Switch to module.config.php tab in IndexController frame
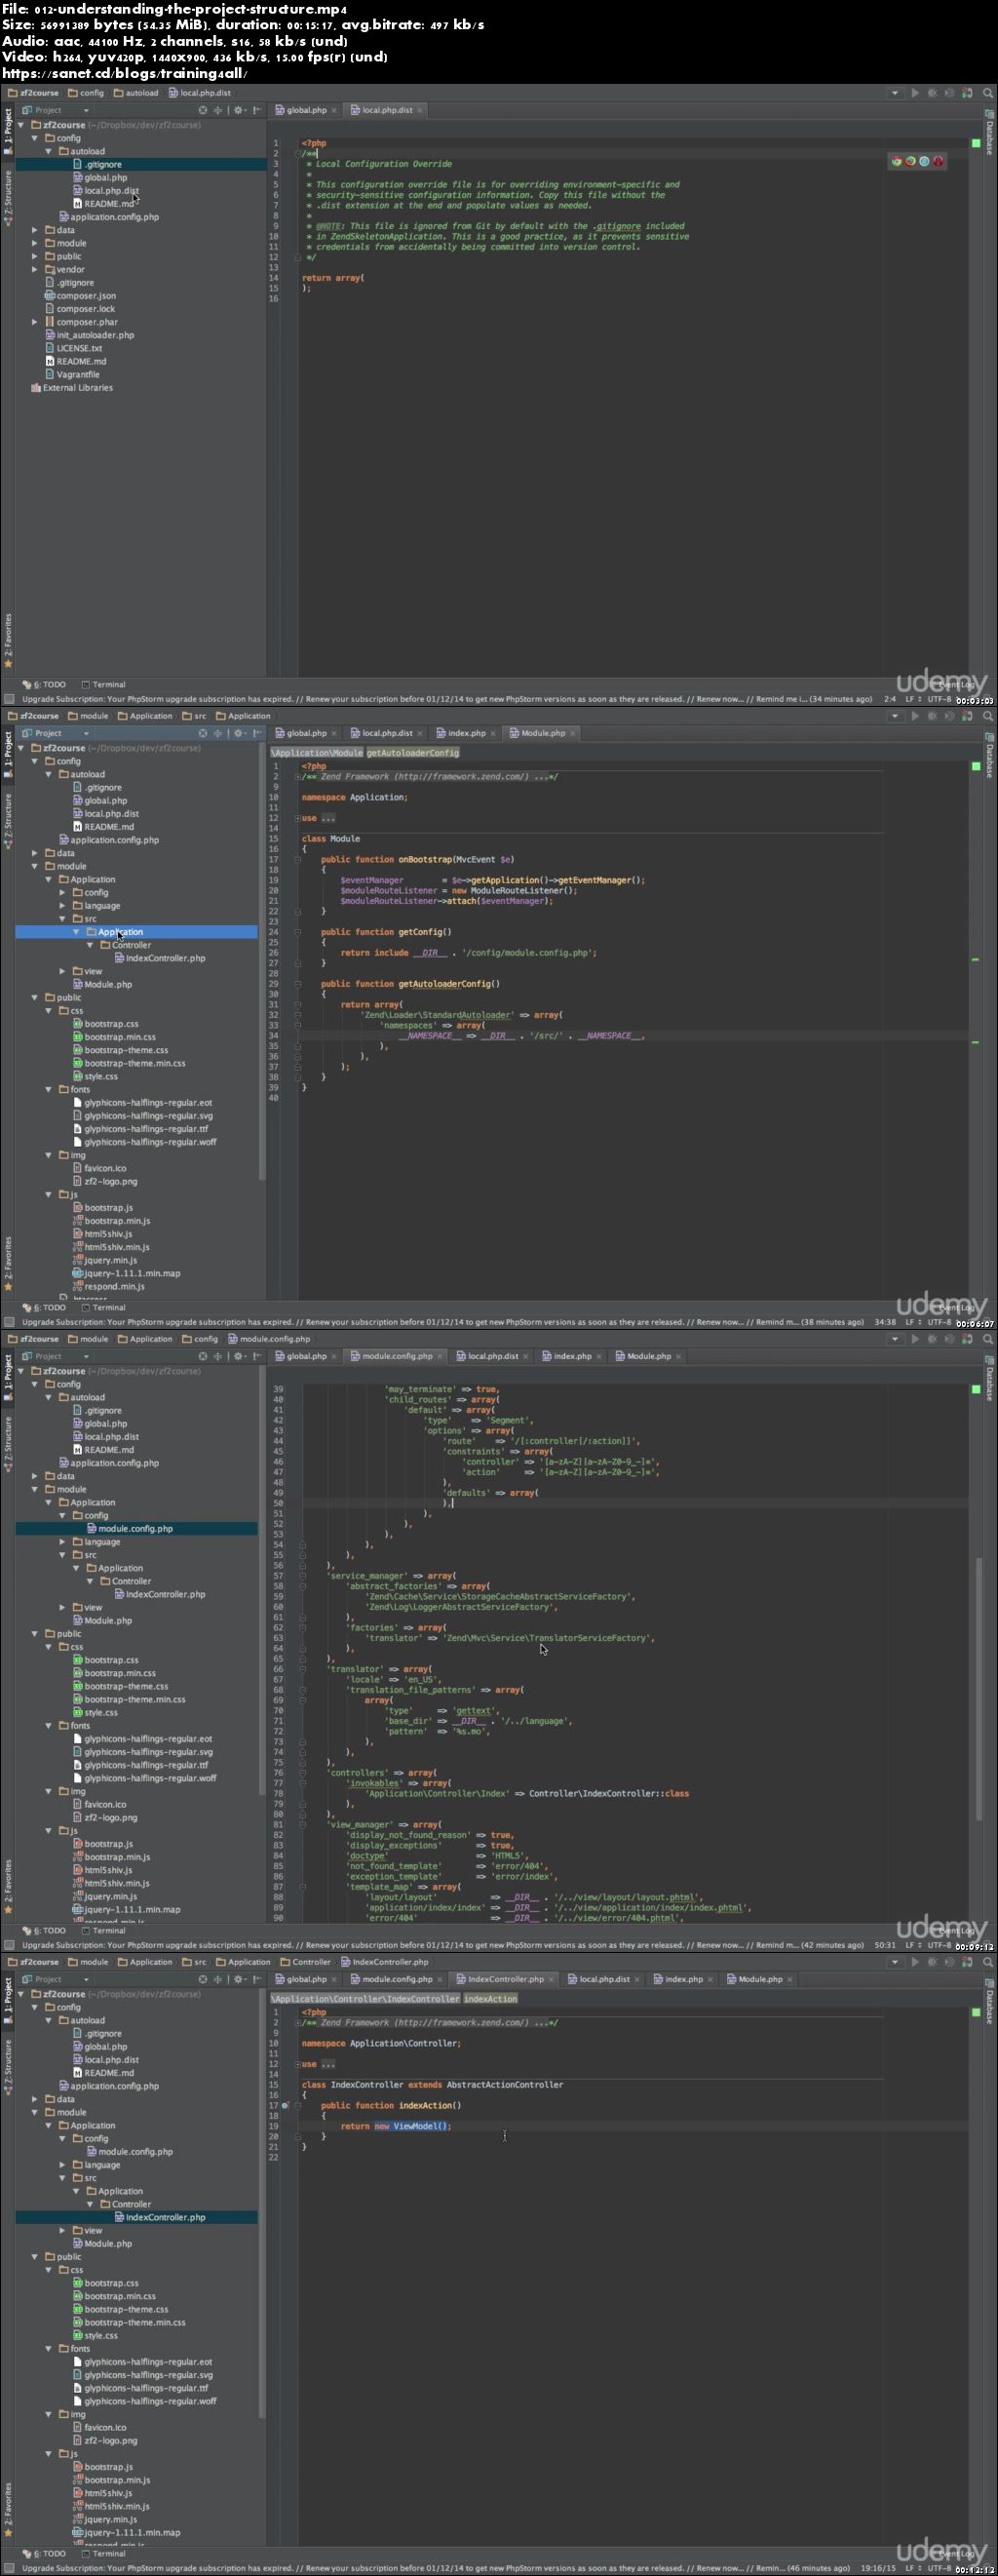This screenshot has width=998, height=2576. click(397, 1979)
